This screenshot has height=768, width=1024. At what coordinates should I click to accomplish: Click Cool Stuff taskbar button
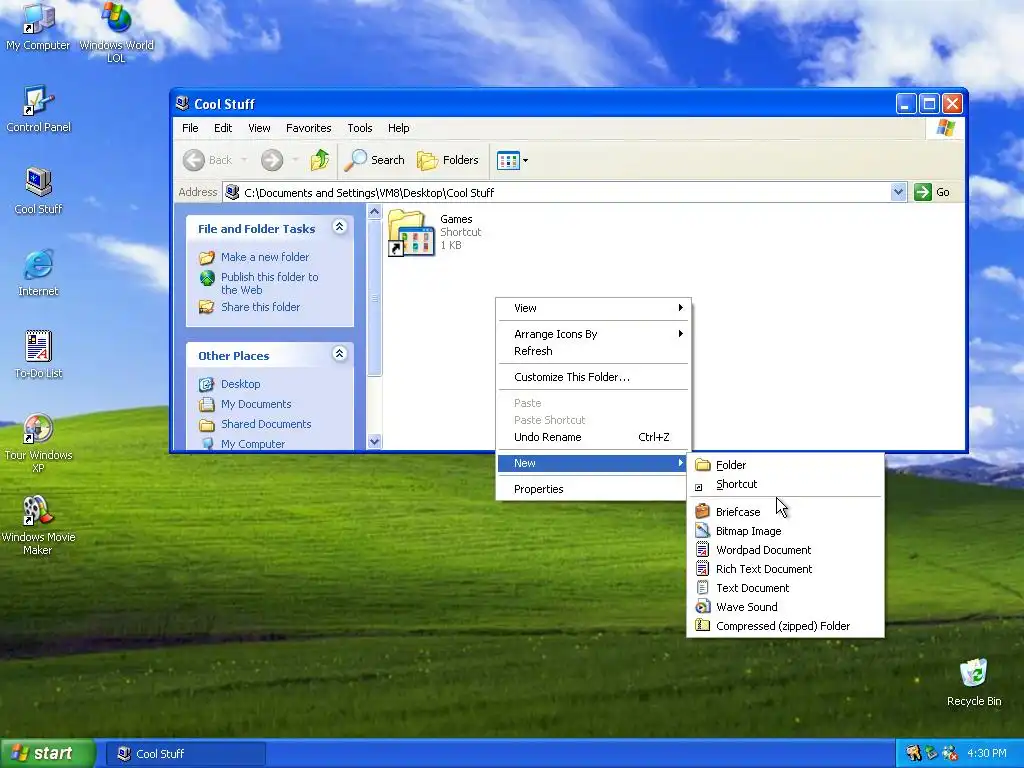pyautogui.click(x=187, y=754)
